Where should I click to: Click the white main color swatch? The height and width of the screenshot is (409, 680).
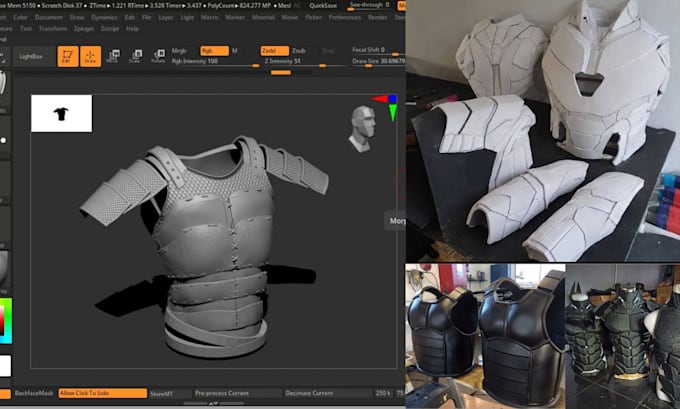[x=5, y=366]
